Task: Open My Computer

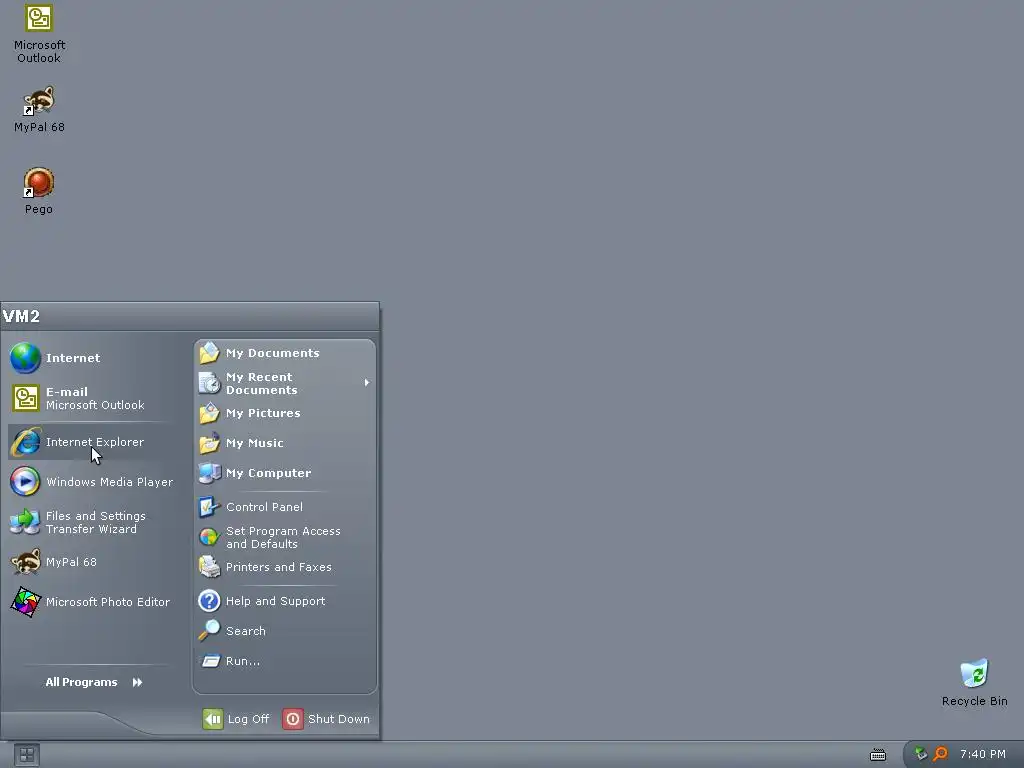Action: tap(285, 473)
